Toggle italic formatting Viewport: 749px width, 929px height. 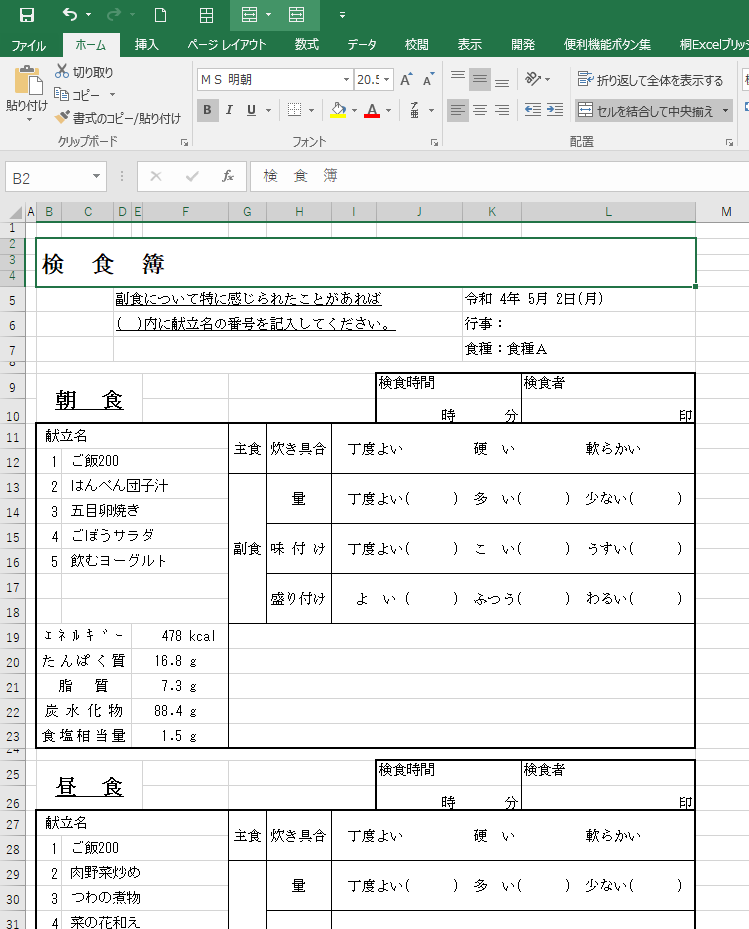[229, 110]
